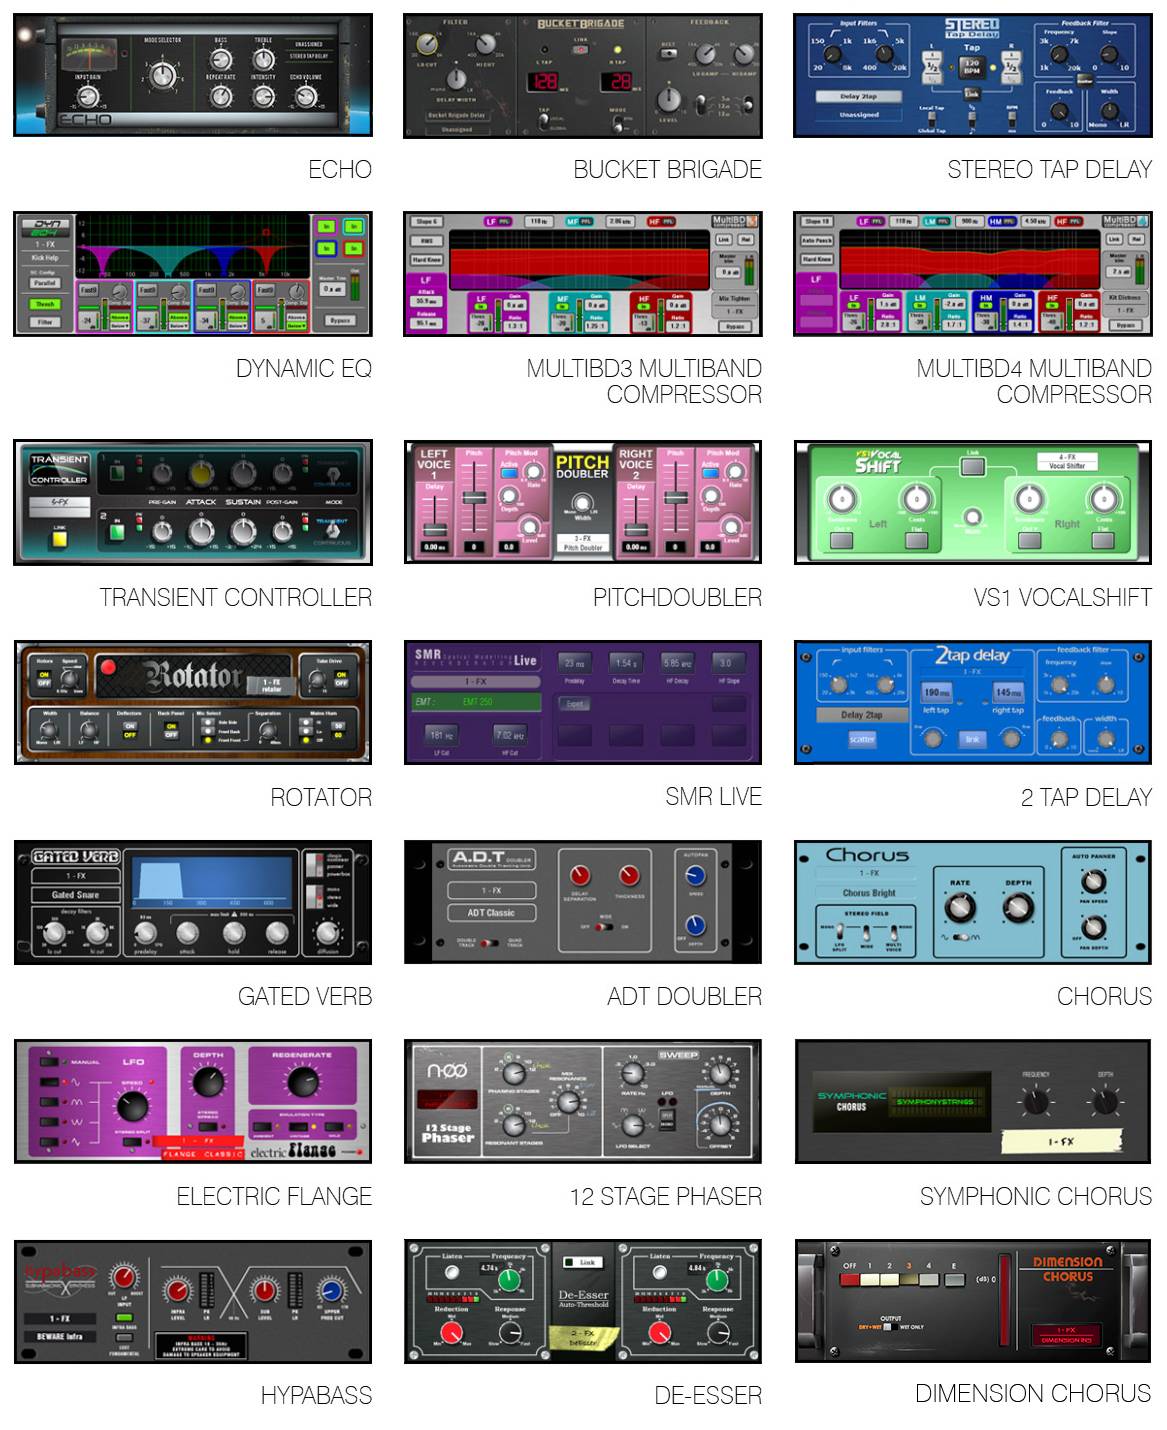This screenshot has width=1167, height=1430.
Task: Click the 23 ms Predelay field in SMR Live
Action: 575,663
